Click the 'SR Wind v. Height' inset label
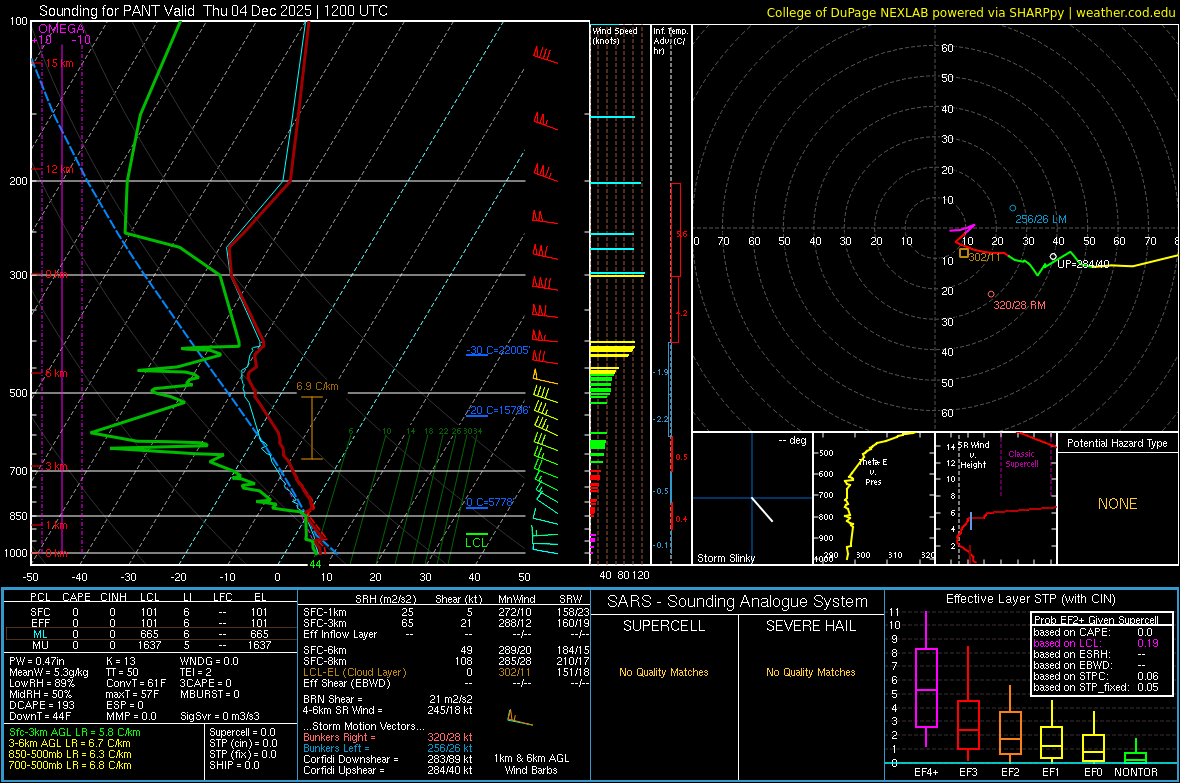The height and width of the screenshot is (783, 1180). coord(974,455)
